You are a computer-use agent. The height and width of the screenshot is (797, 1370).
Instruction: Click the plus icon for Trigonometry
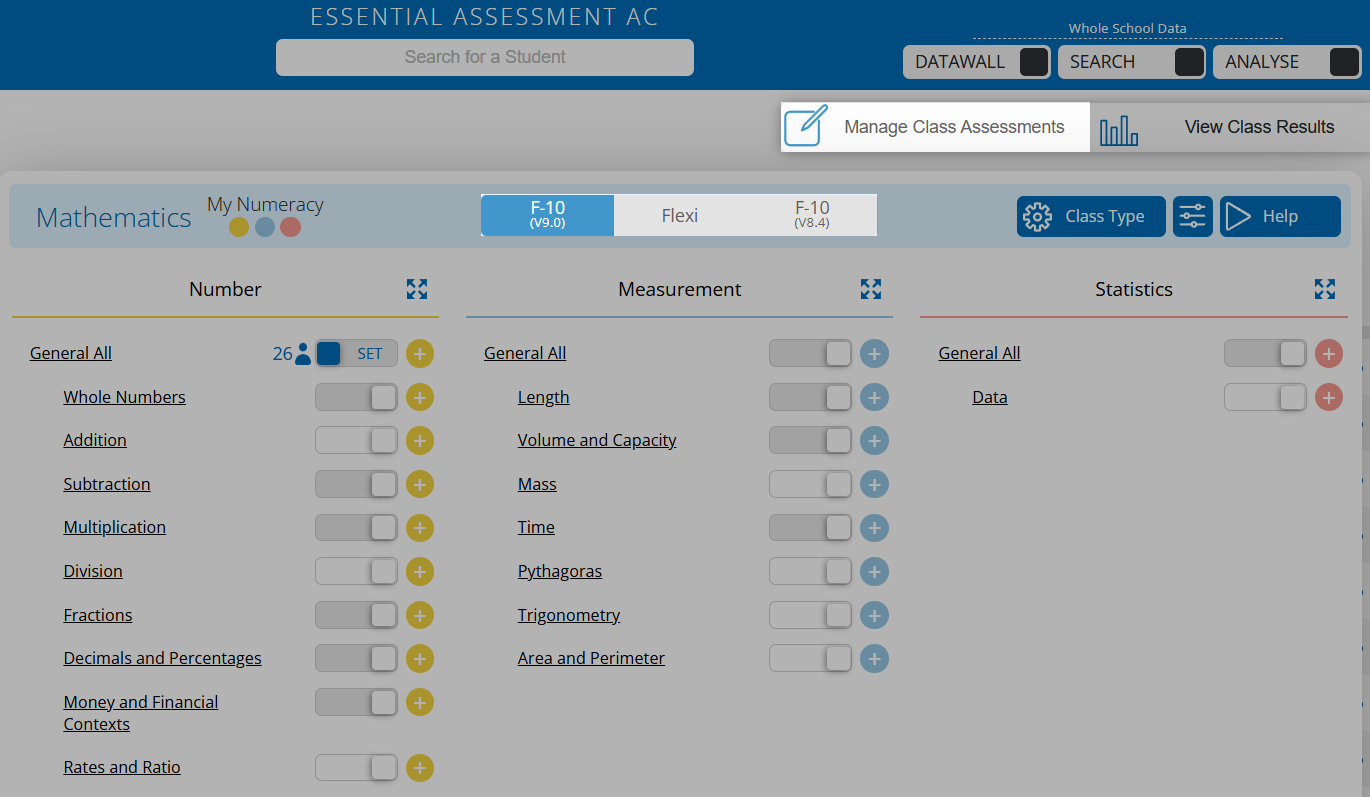coord(874,615)
